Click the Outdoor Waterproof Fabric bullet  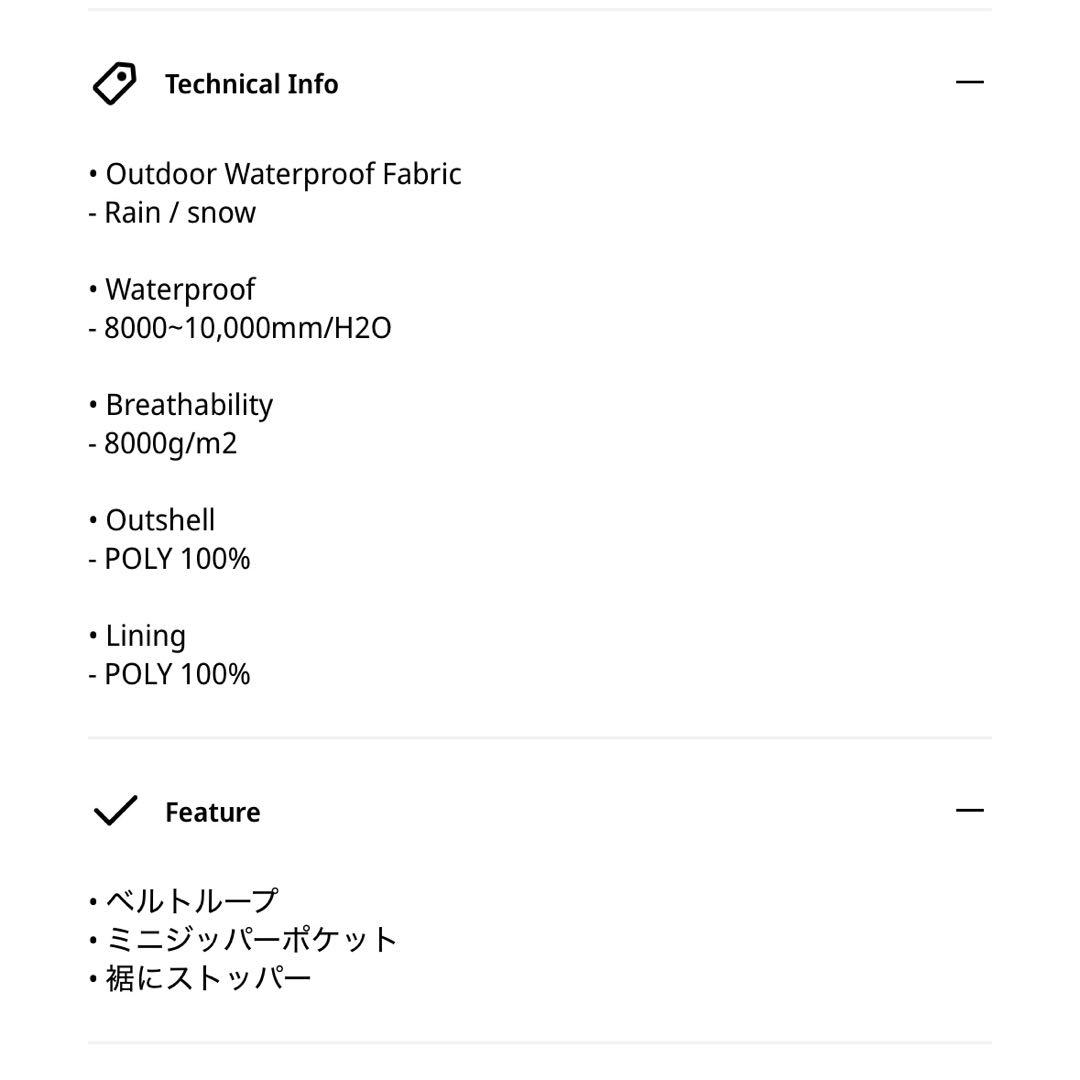[x=274, y=173]
